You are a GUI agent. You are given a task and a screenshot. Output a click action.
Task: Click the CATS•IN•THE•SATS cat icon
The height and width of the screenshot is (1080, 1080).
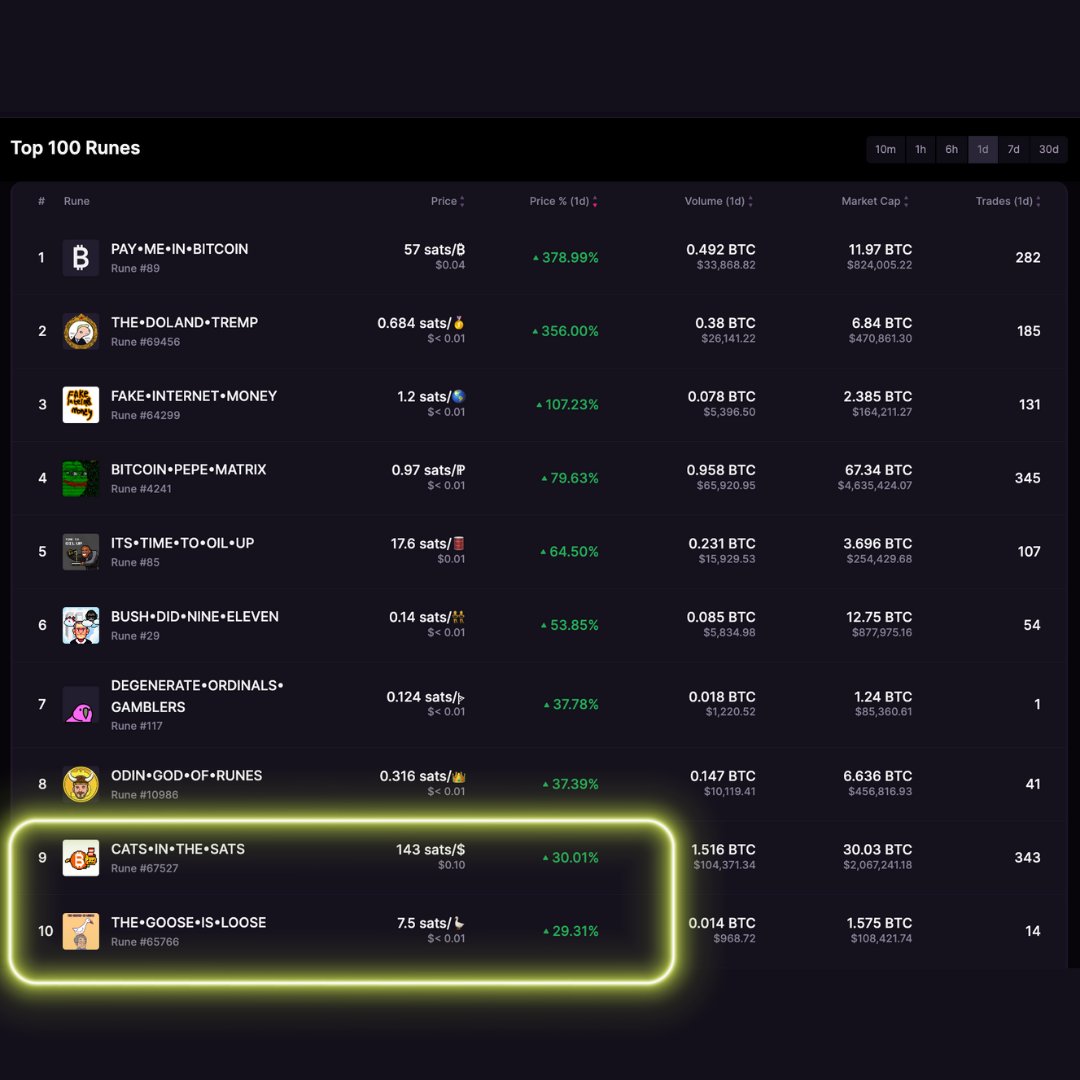(81, 858)
